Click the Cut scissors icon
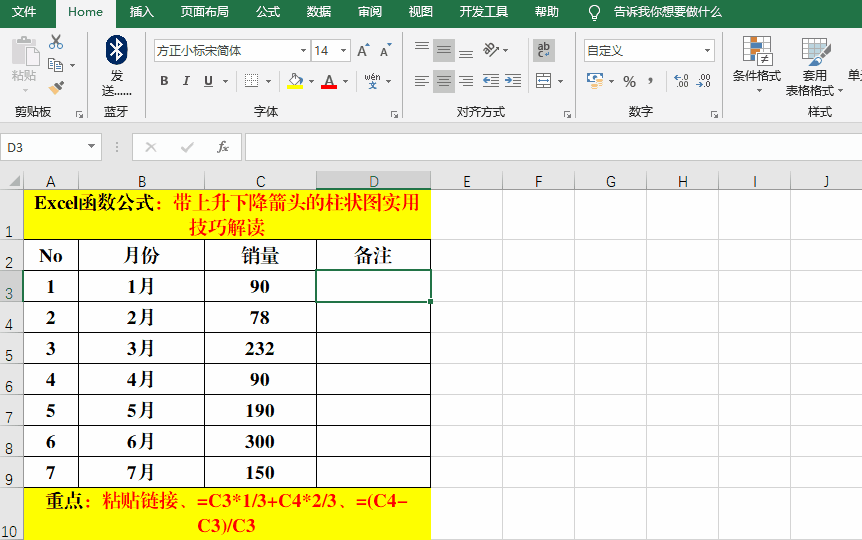Viewport: 862px width, 540px height. point(56,42)
